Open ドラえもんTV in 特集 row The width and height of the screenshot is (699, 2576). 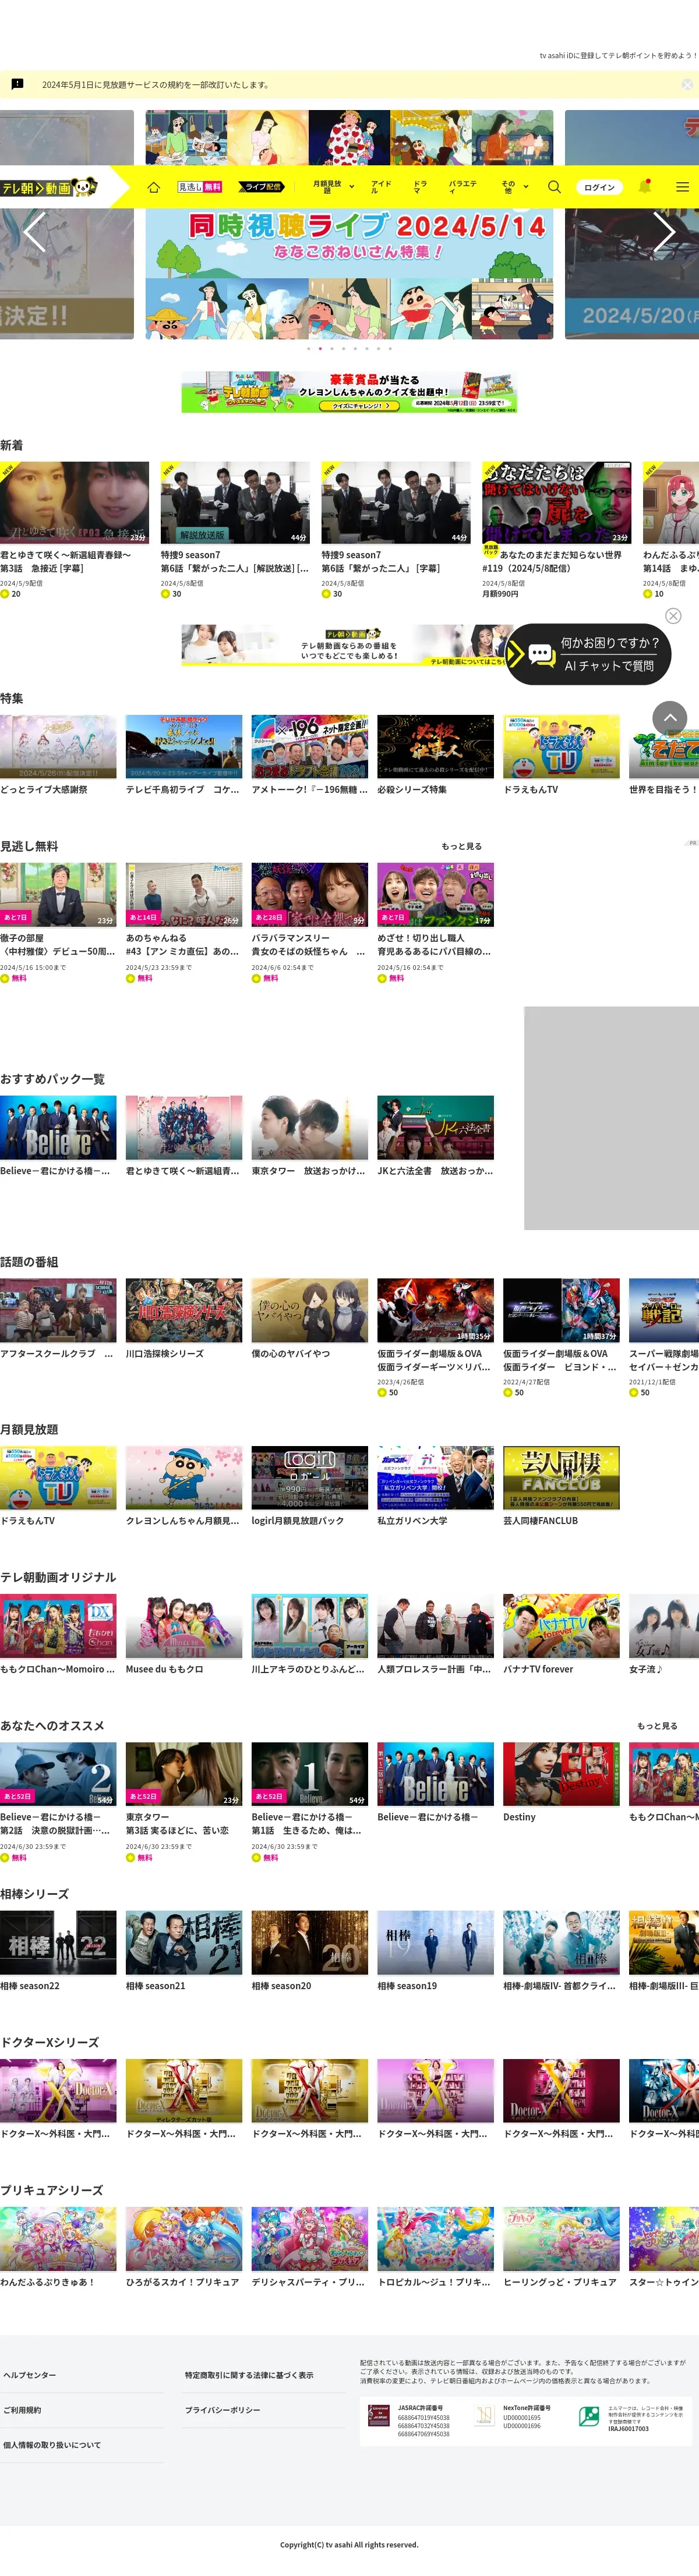(561, 746)
